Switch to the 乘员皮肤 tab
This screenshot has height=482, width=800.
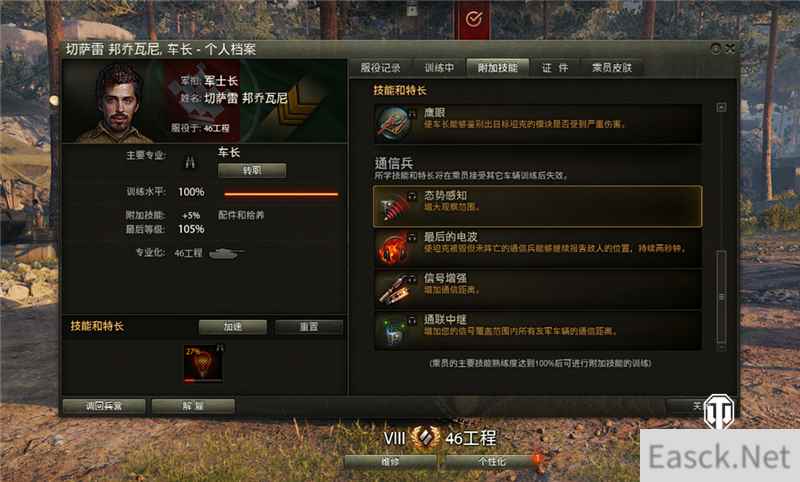pyautogui.click(x=612, y=68)
